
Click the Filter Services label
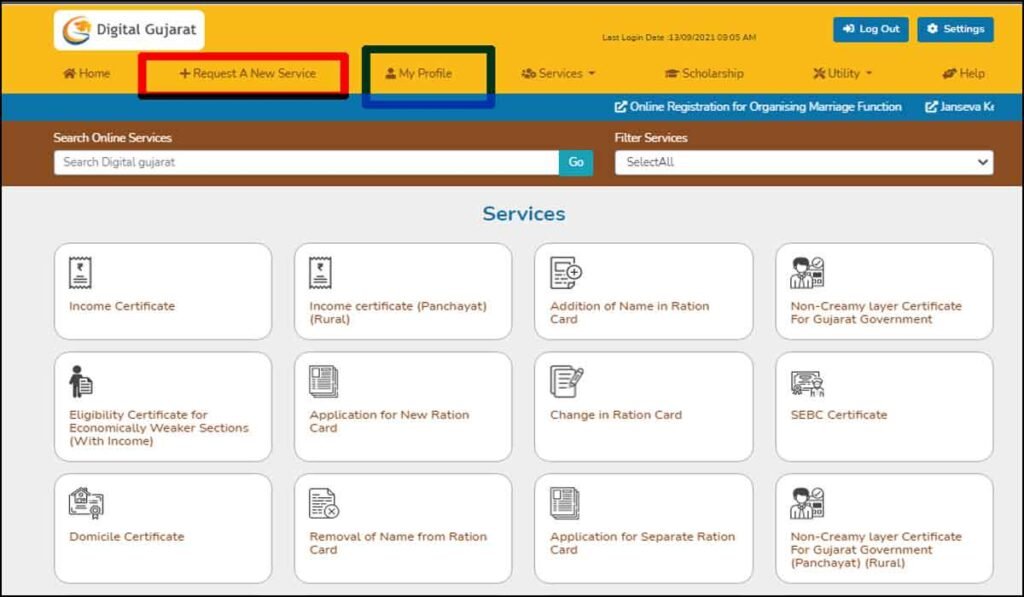pyautogui.click(x=650, y=138)
